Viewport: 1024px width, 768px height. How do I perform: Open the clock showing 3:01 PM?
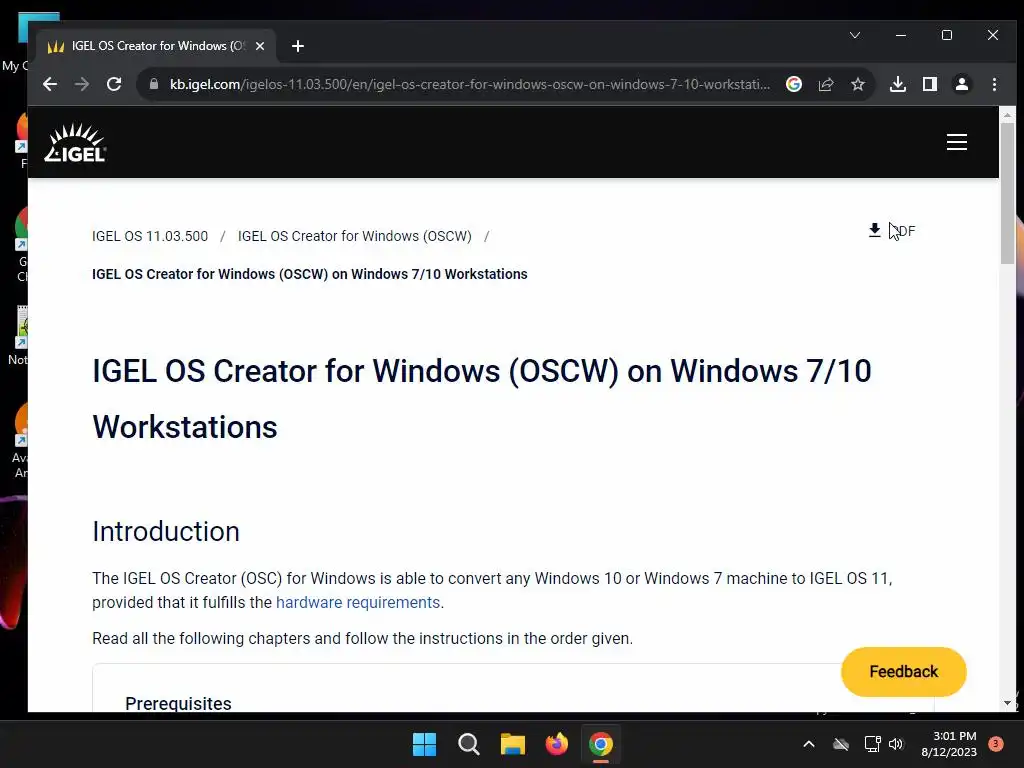click(x=949, y=744)
